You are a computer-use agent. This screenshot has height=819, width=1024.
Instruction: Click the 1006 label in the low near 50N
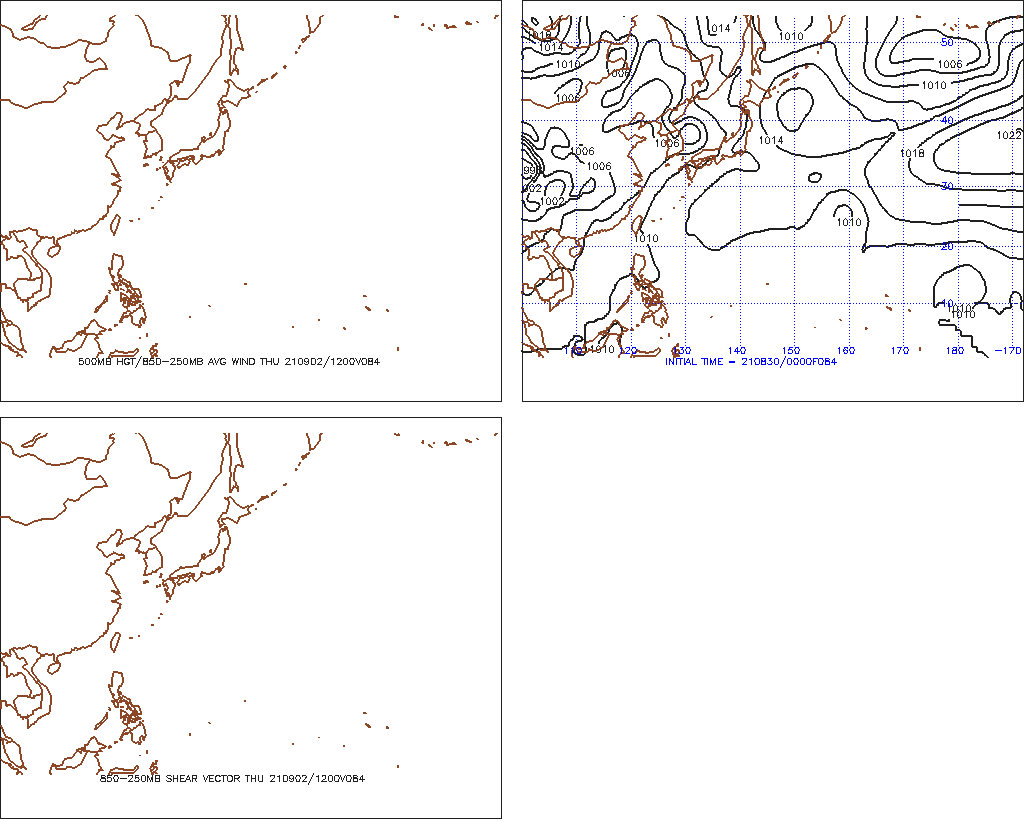[950, 64]
